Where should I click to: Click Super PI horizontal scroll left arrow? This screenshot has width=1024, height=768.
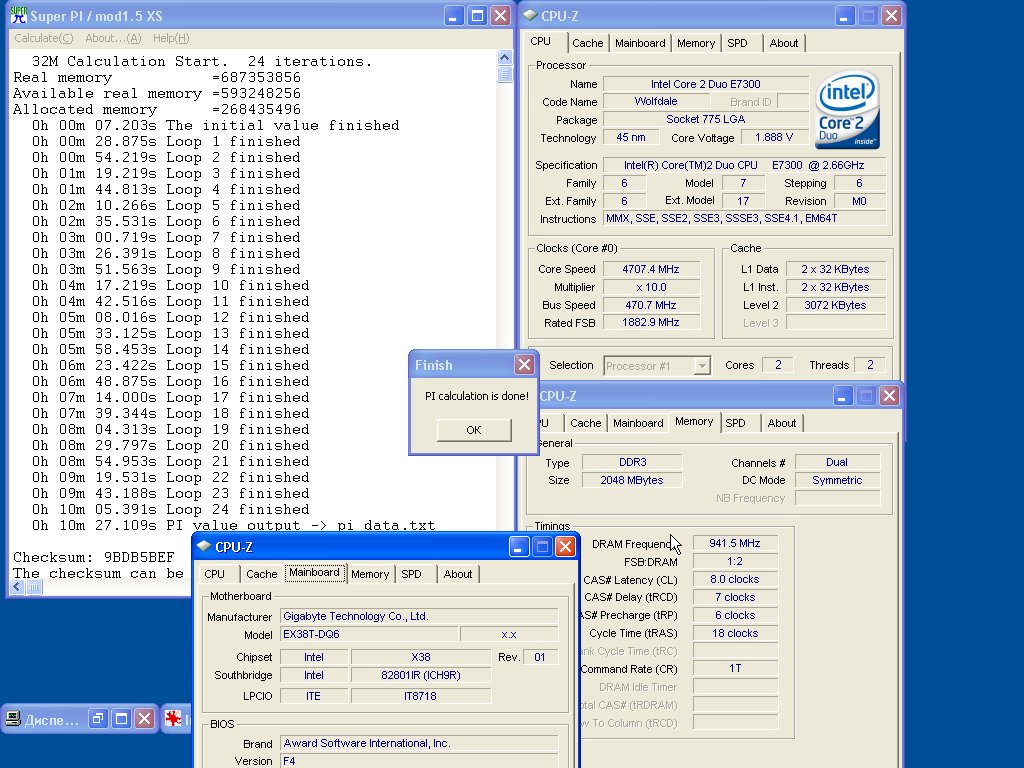pos(18,586)
